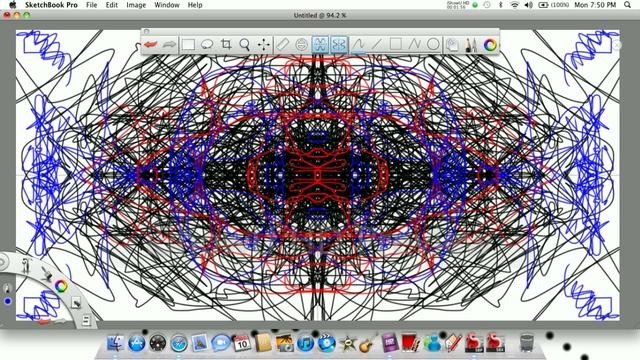This screenshot has width=640, height=360.
Task: Click the pencil brush icon at left edge
Action: (8, 288)
